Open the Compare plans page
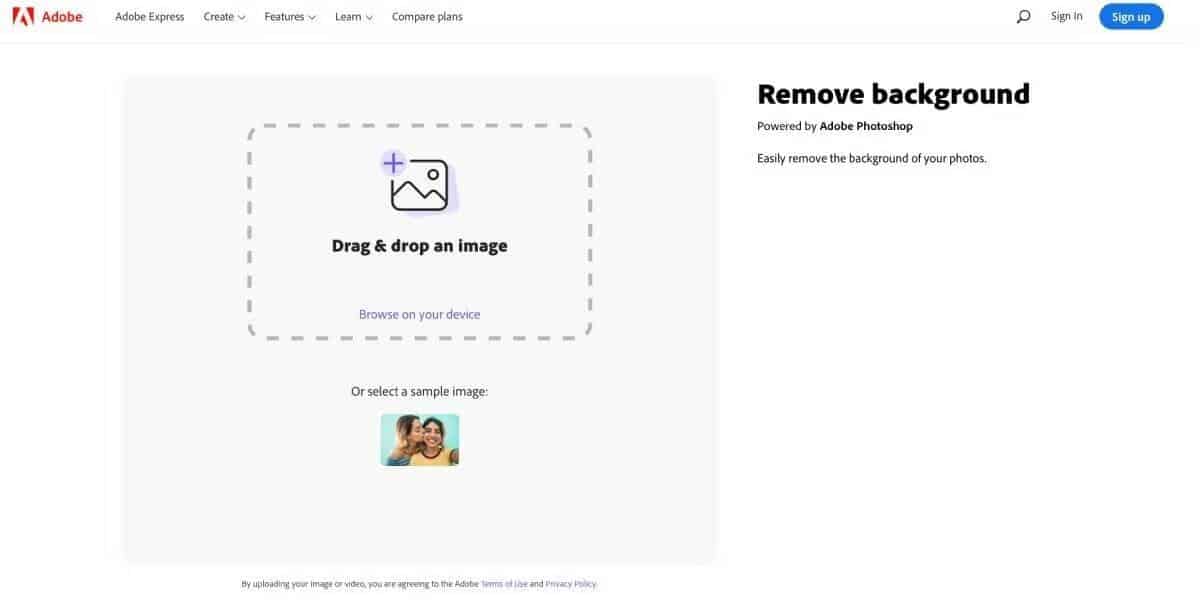Screen dimensions: 1200x615 [x=427, y=17]
